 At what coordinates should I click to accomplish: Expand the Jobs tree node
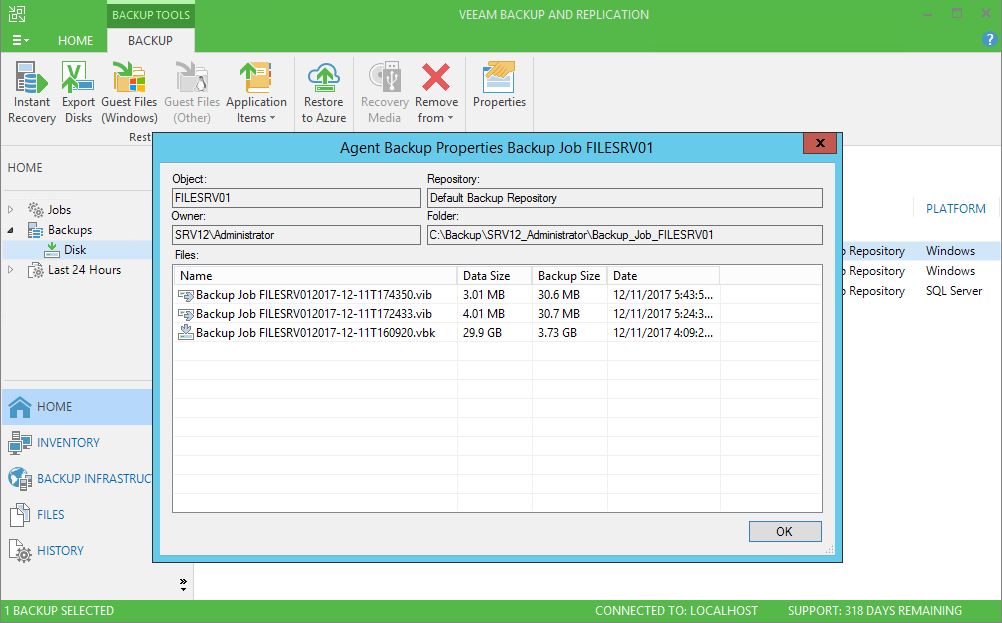[10, 209]
